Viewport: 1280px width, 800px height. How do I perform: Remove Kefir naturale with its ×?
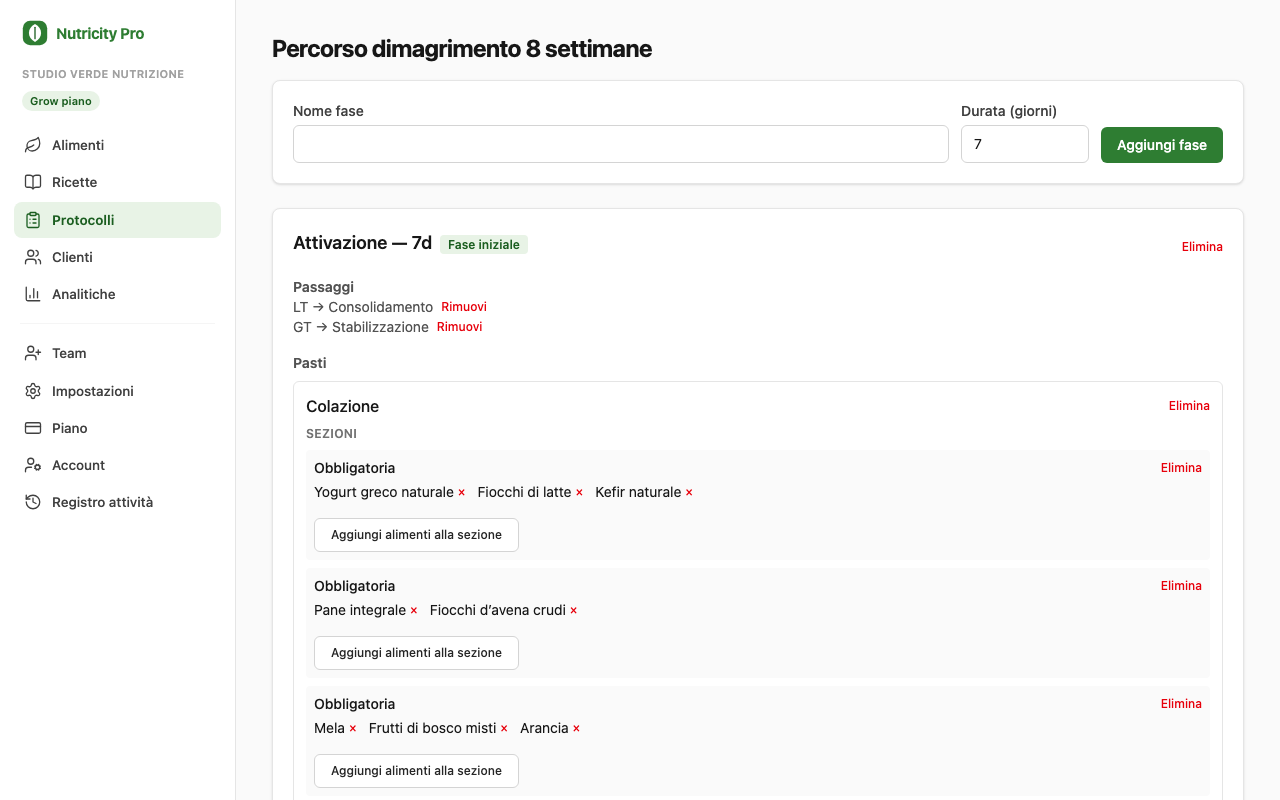[689, 493]
